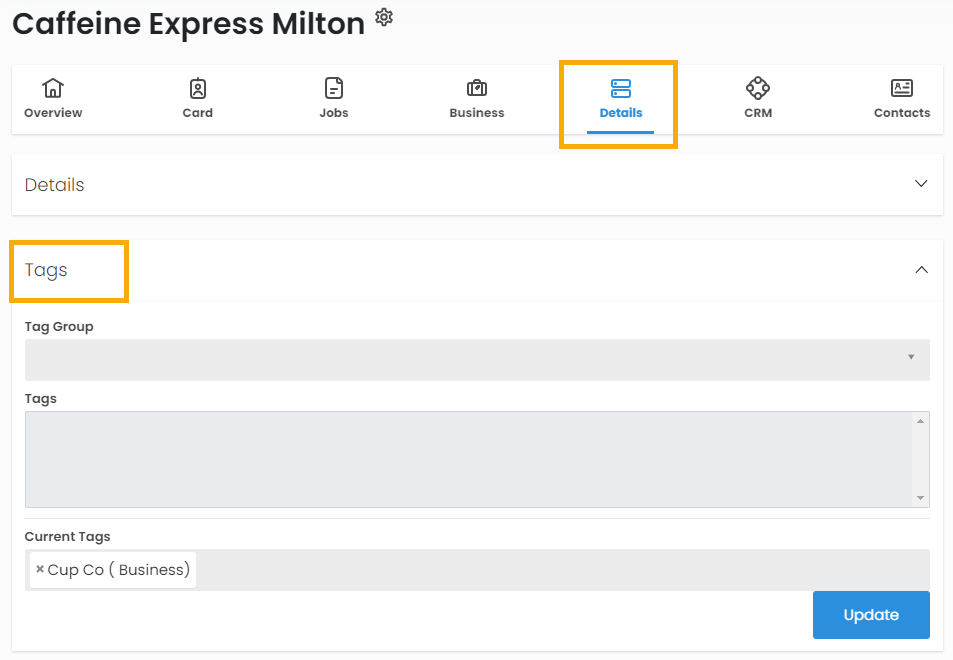Switch to the Details tab label
Screen dimensions: 953x660
click(x=621, y=113)
